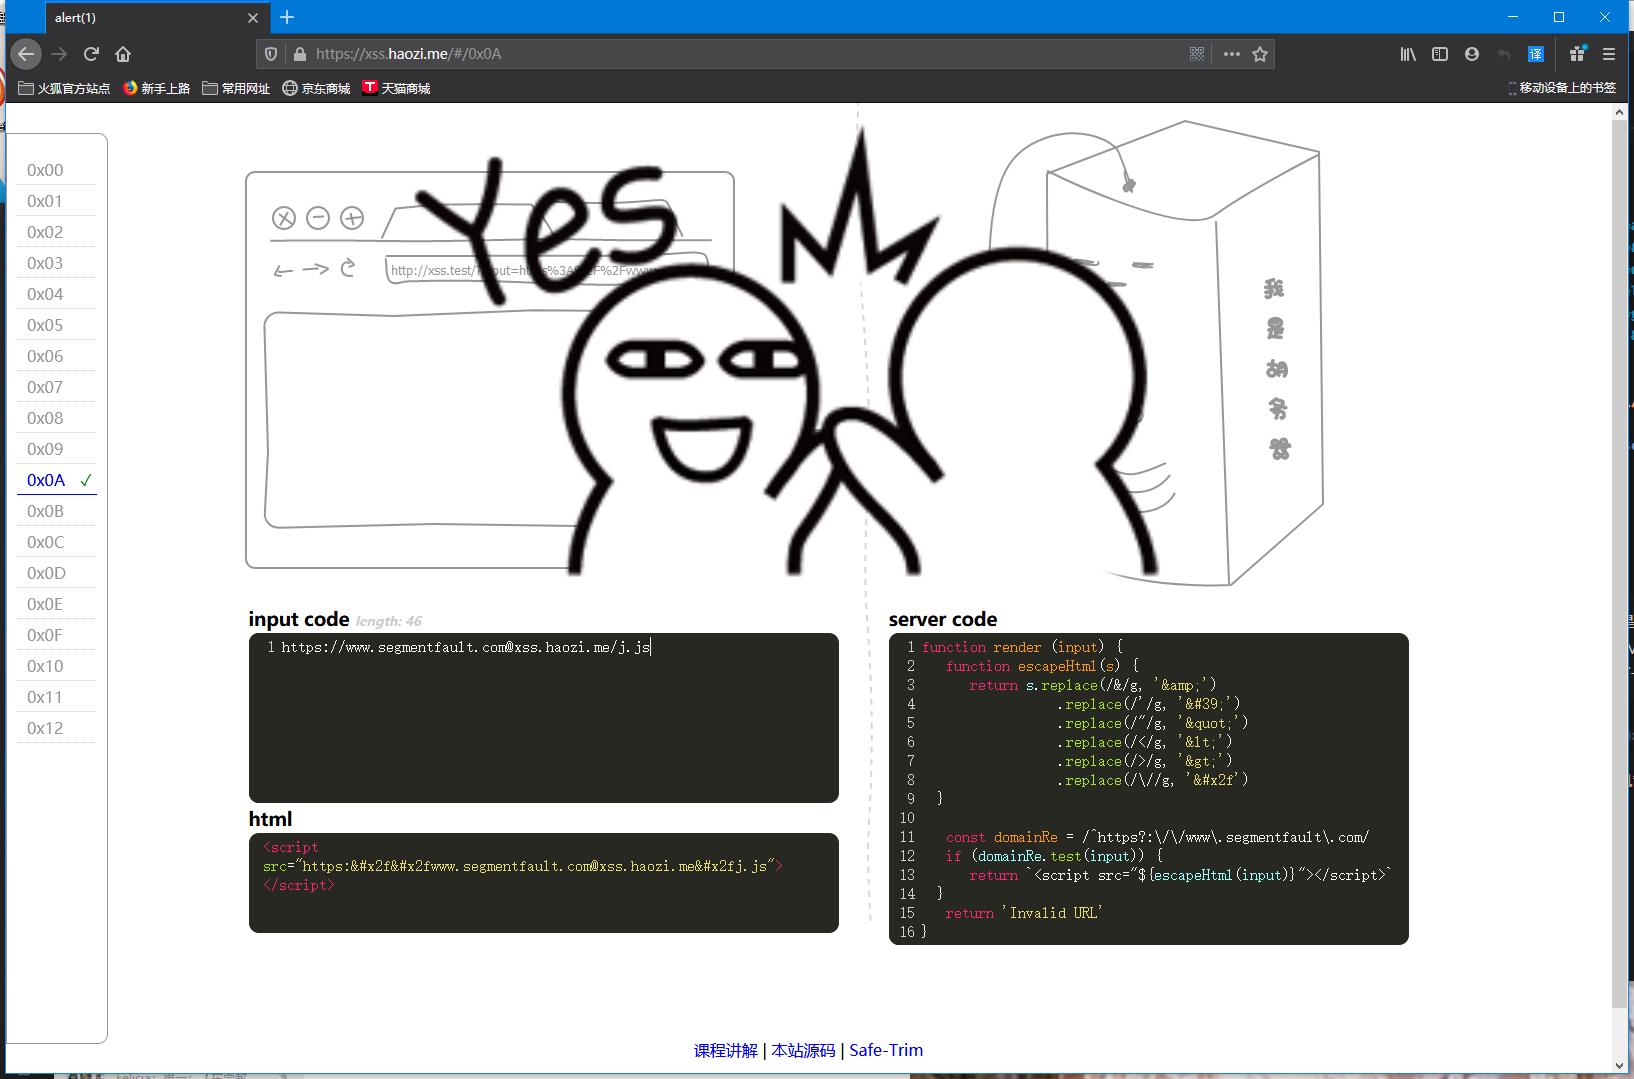Screen dimensions: 1634x1079
Task: Select level 0x0F in sidebar
Action: click(57, 635)
